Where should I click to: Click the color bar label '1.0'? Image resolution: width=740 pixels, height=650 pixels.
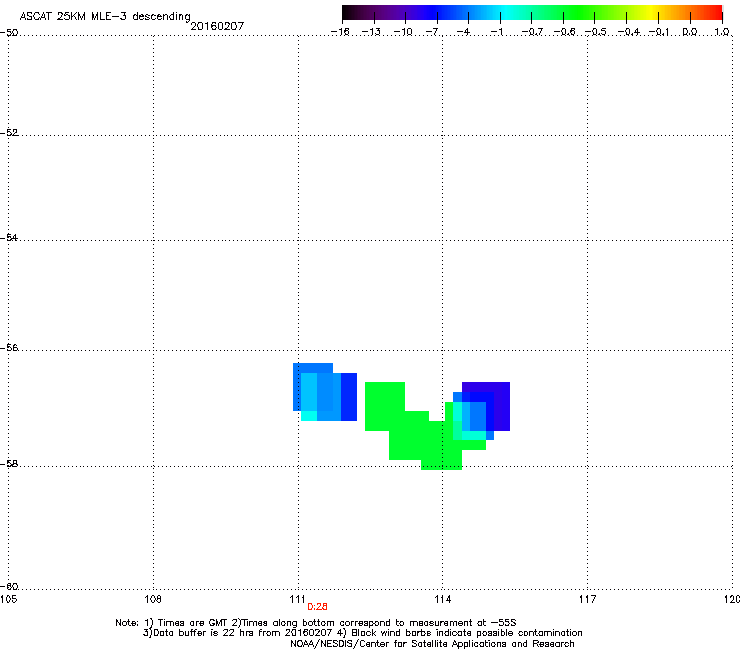722,32
